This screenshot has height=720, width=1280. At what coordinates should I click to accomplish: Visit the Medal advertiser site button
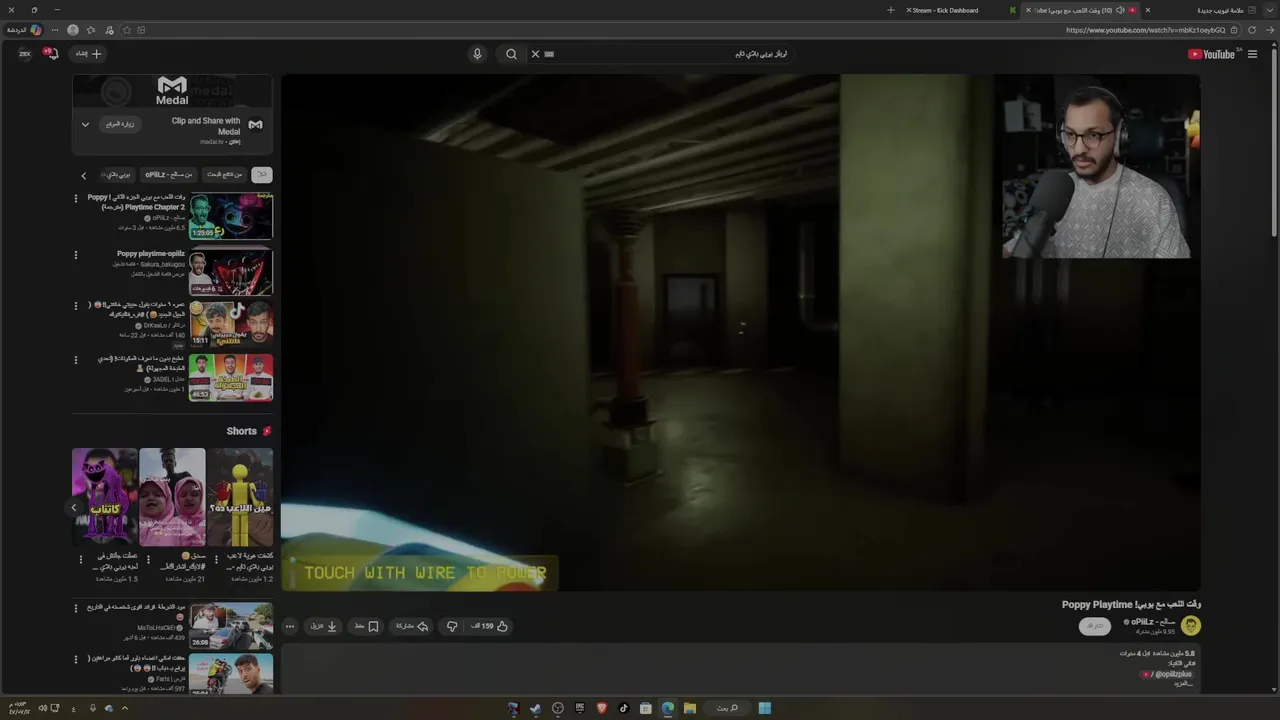(x=120, y=124)
